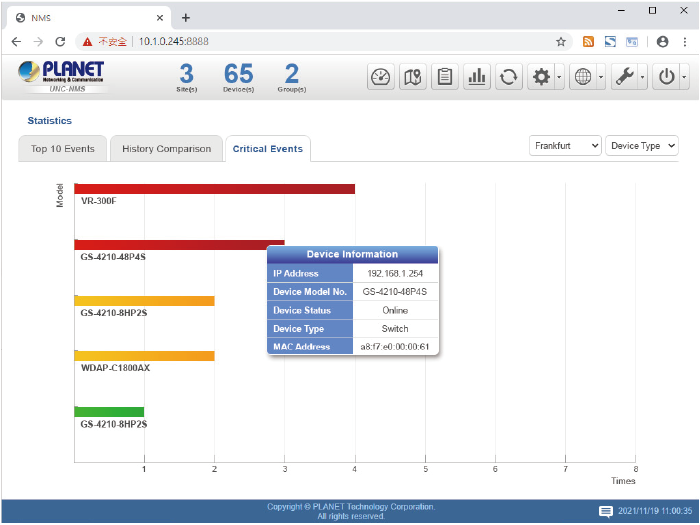Open the Chrome profile avatar icon
The image size is (700, 525).
click(x=662, y=42)
